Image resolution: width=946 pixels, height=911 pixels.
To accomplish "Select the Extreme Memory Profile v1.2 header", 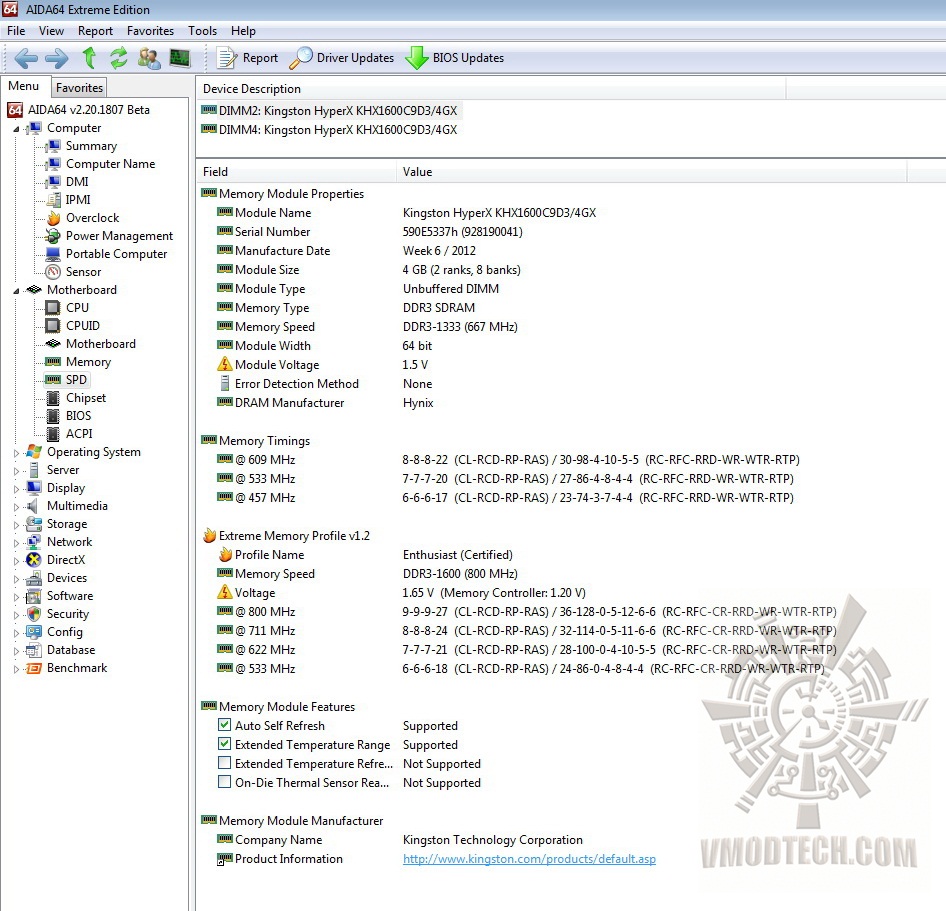I will point(286,536).
